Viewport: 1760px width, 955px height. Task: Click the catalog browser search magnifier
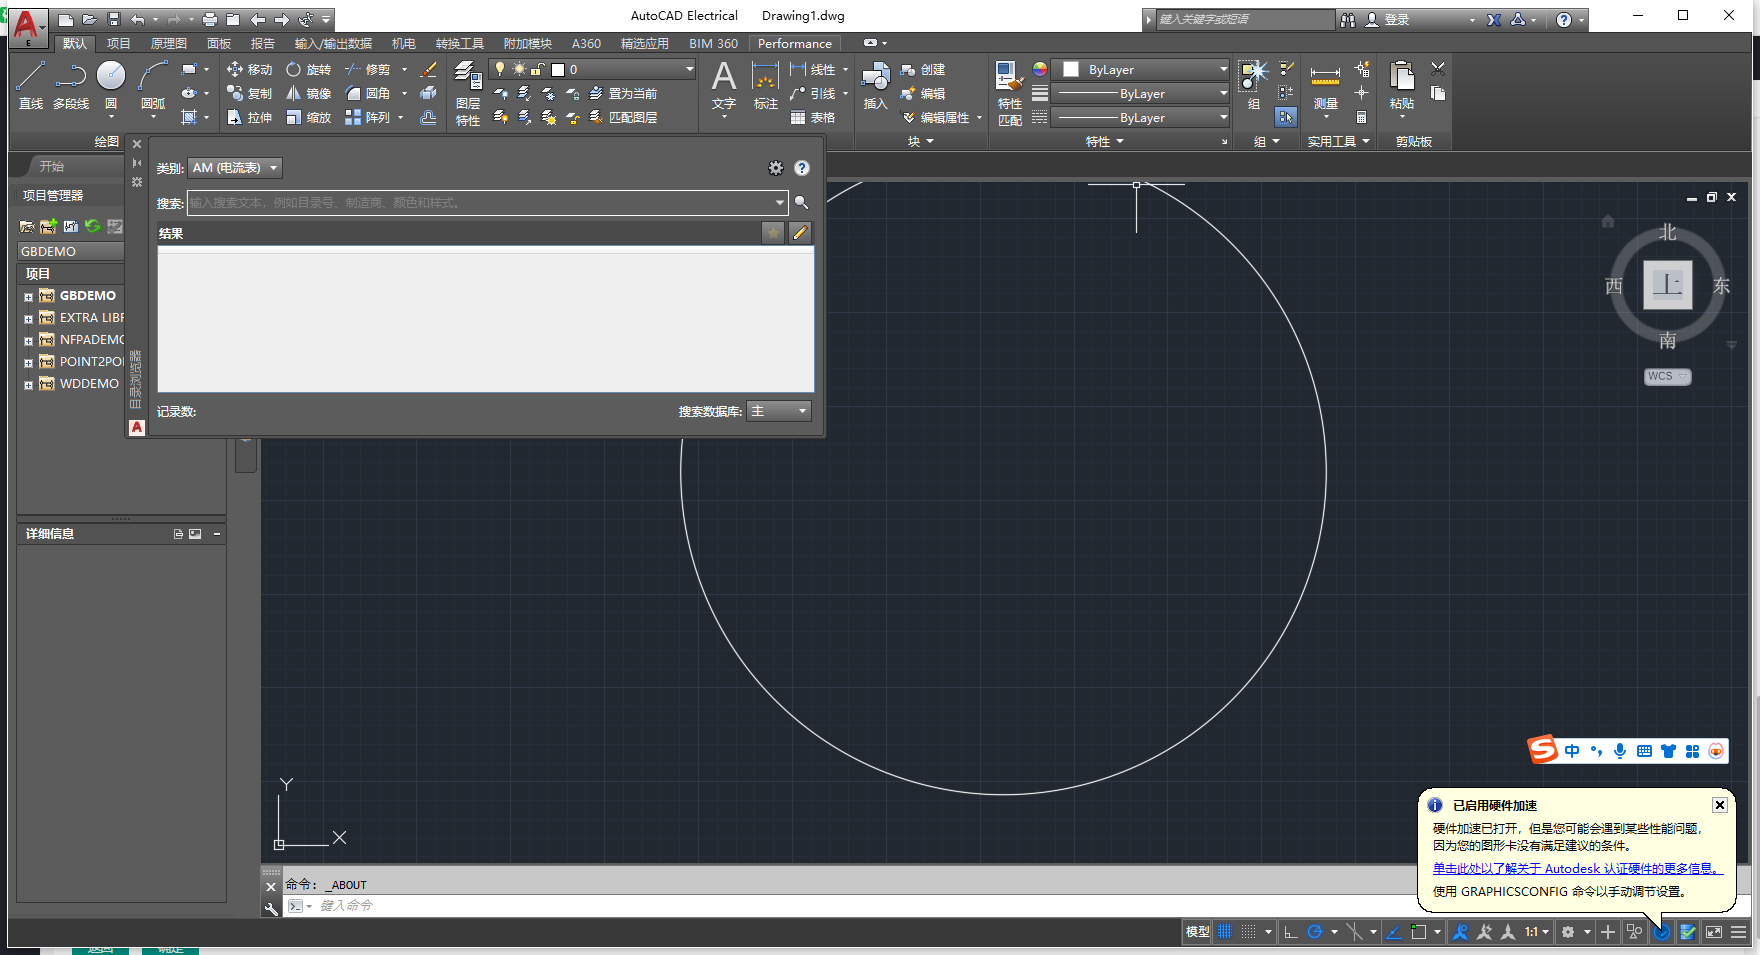[801, 202]
